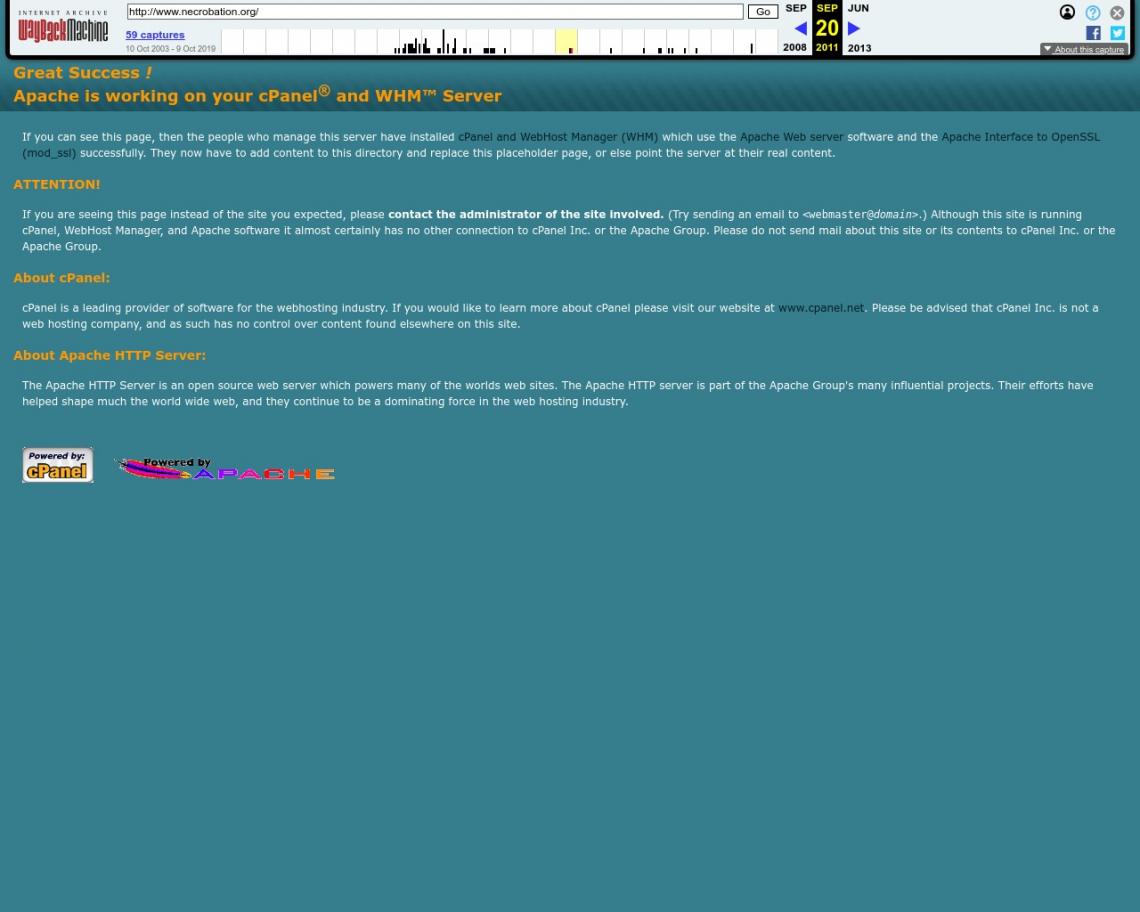Click the Go button

[763, 12]
